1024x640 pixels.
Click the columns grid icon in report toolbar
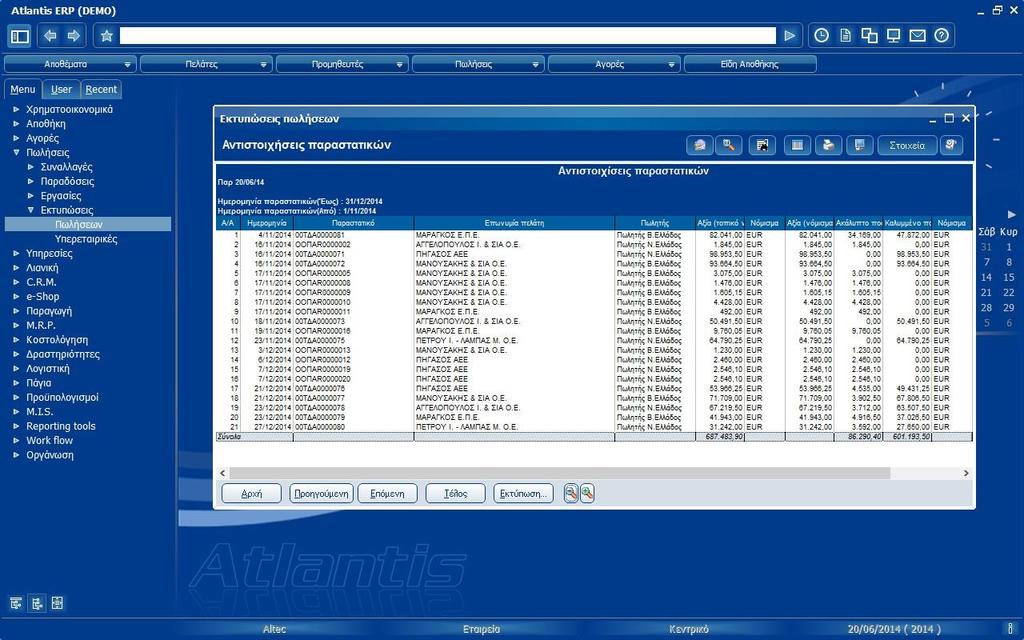tap(797, 145)
